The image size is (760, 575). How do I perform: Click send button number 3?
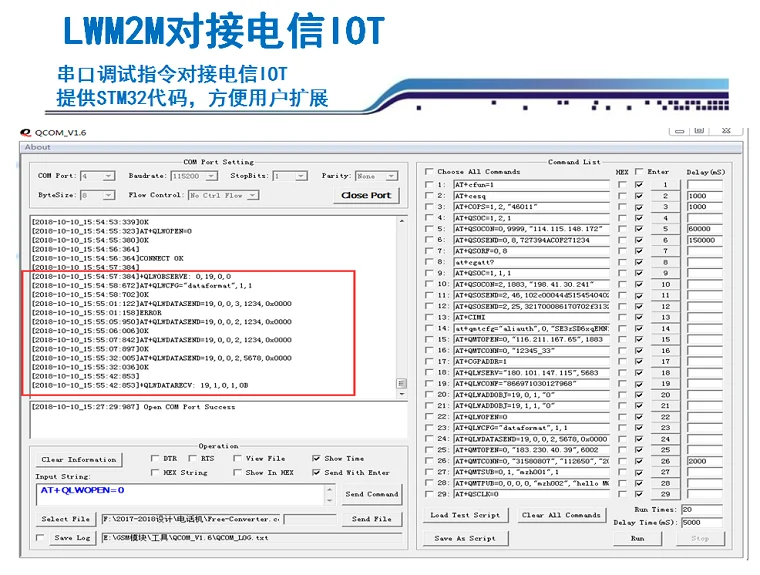pyautogui.click(x=665, y=207)
